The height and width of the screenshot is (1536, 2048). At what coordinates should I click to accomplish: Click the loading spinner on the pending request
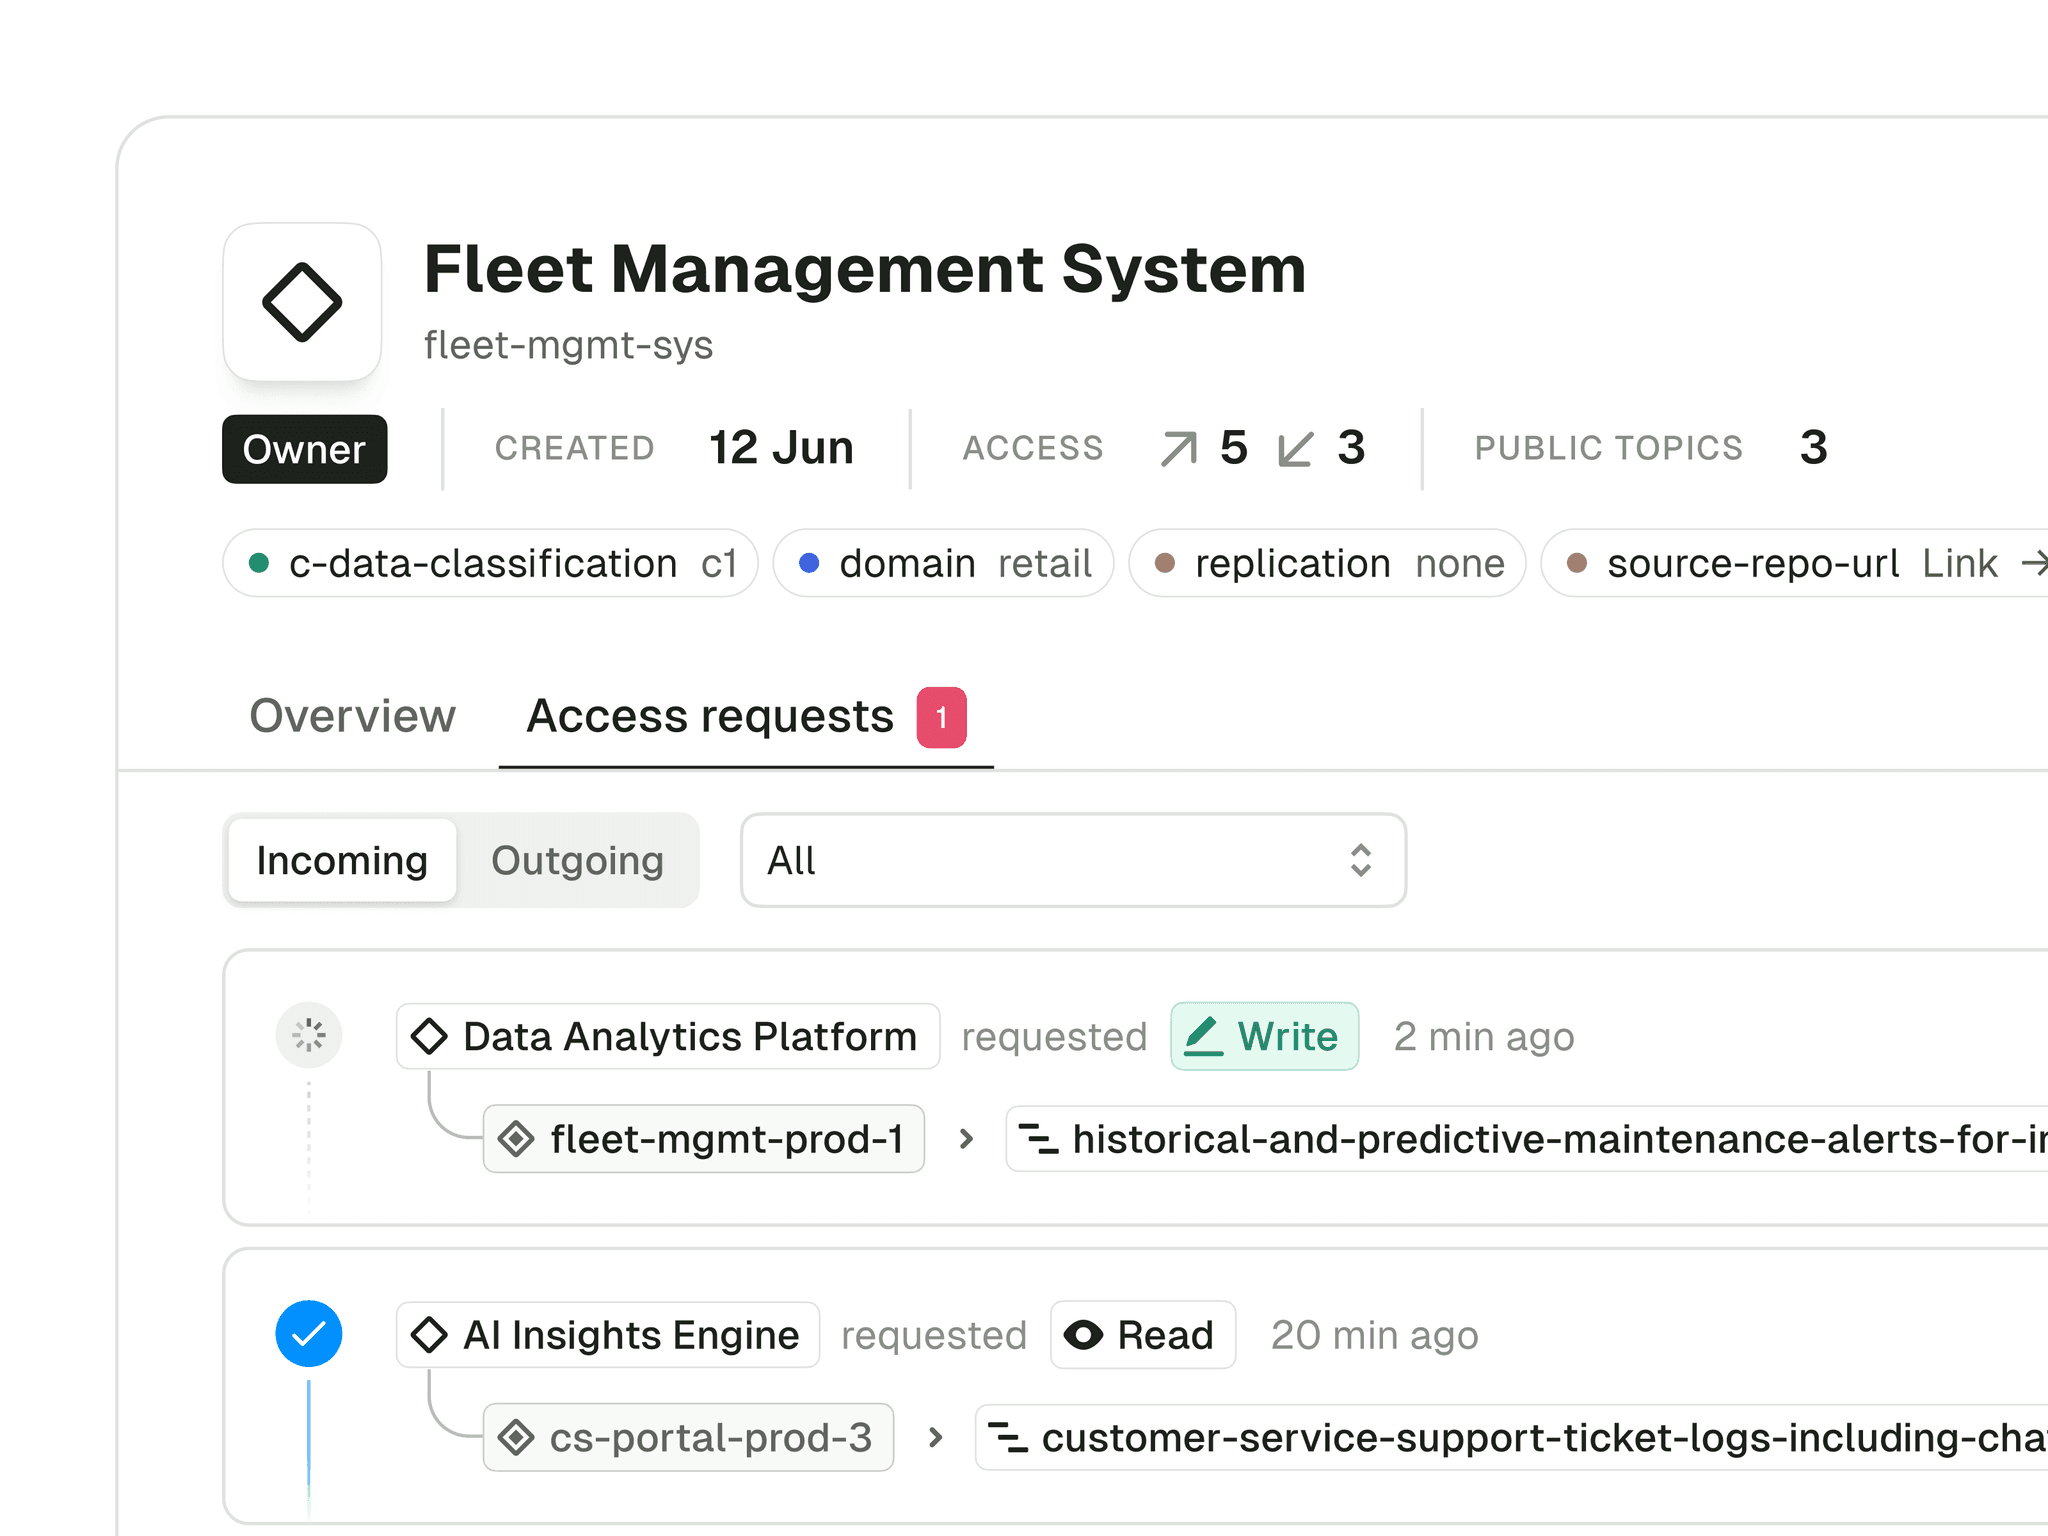309,1035
